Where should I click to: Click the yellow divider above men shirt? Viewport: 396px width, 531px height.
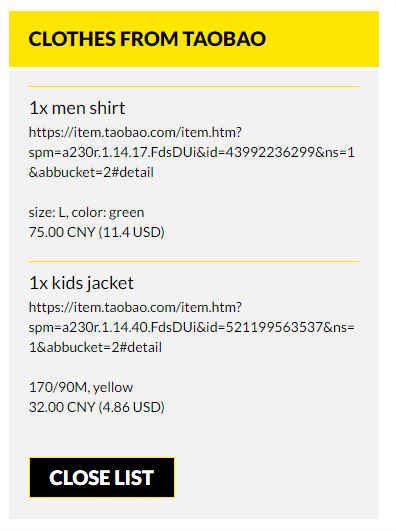pyautogui.click(x=194, y=87)
